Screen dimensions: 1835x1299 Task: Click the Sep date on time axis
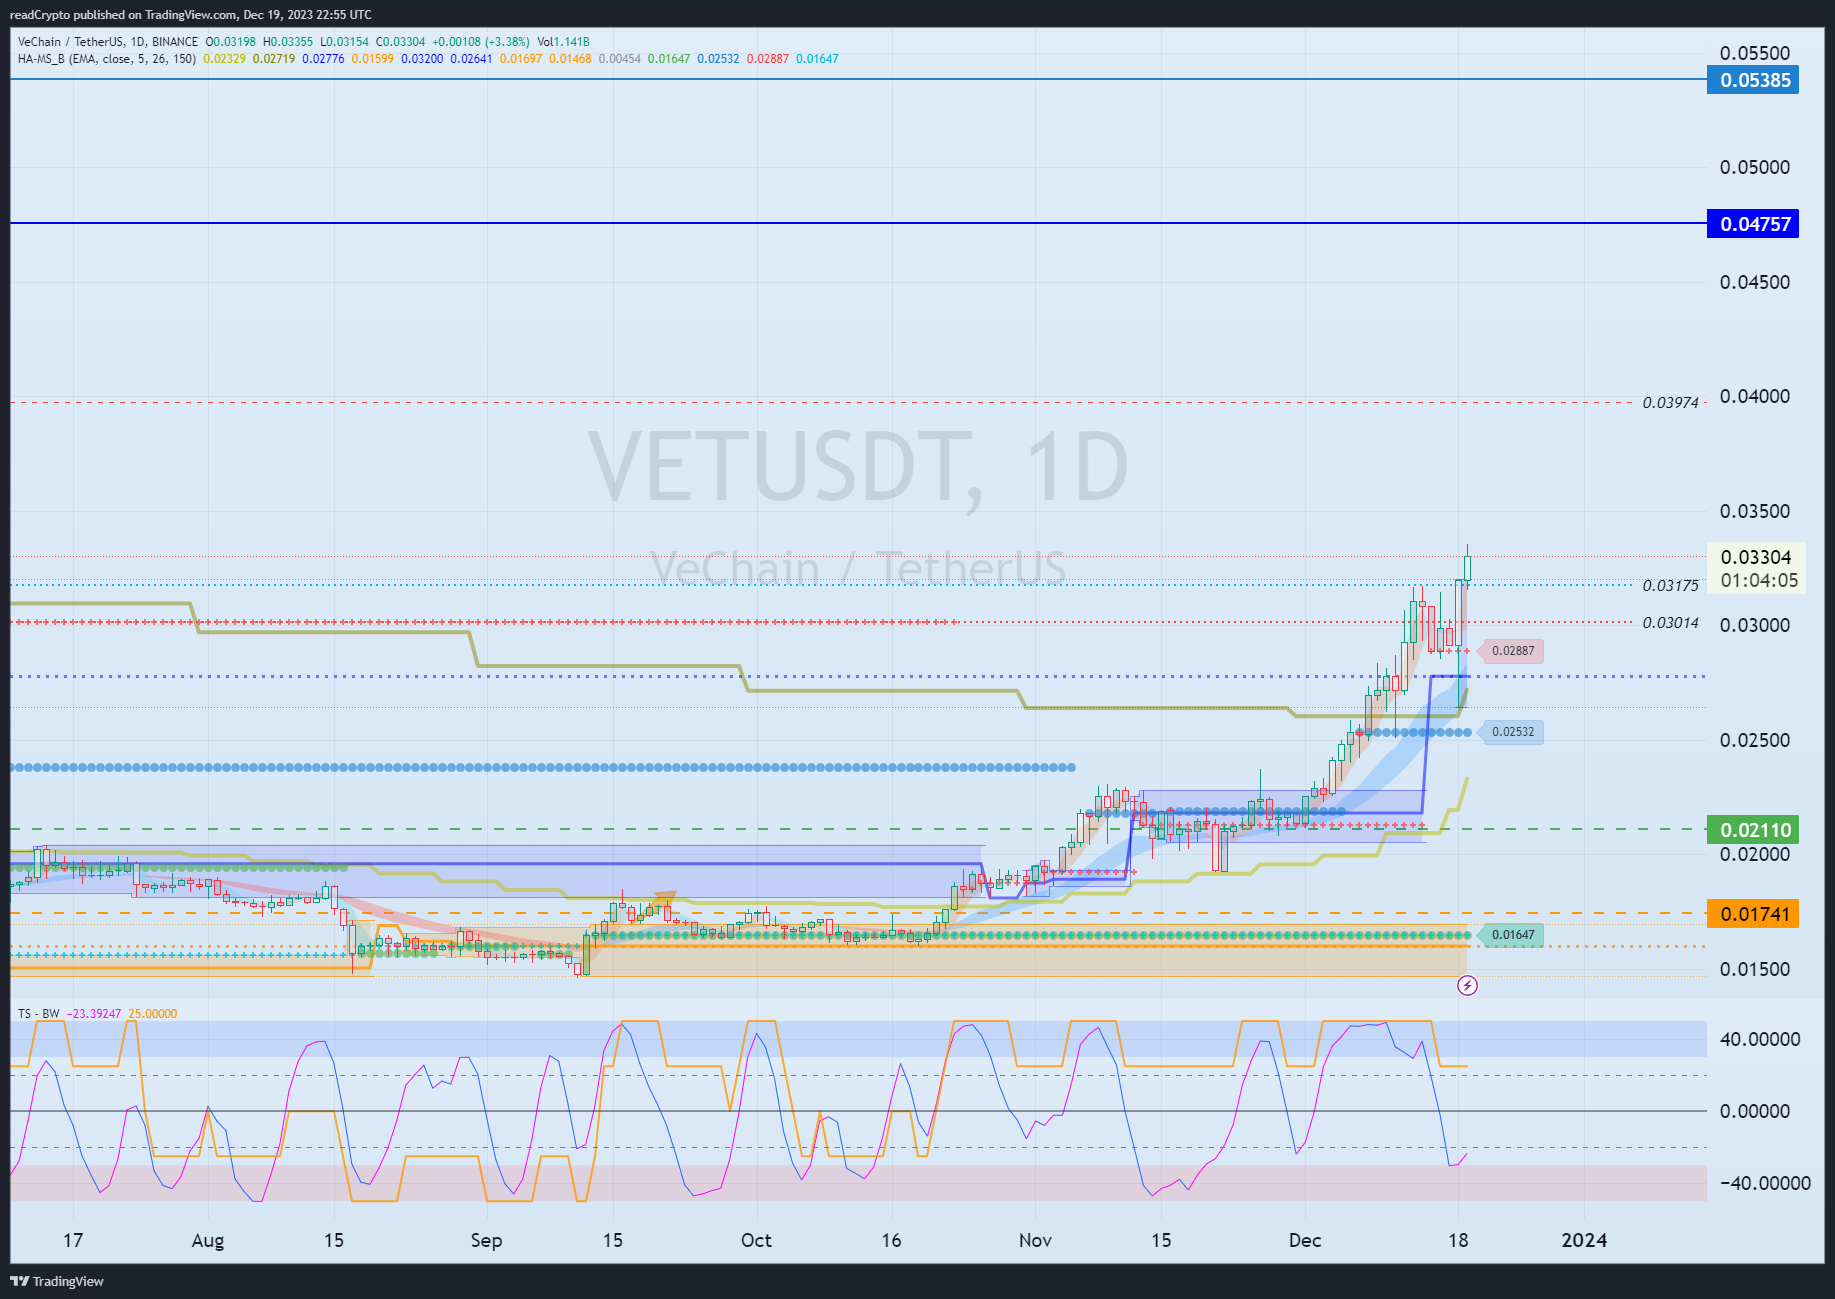[486, 1240]
